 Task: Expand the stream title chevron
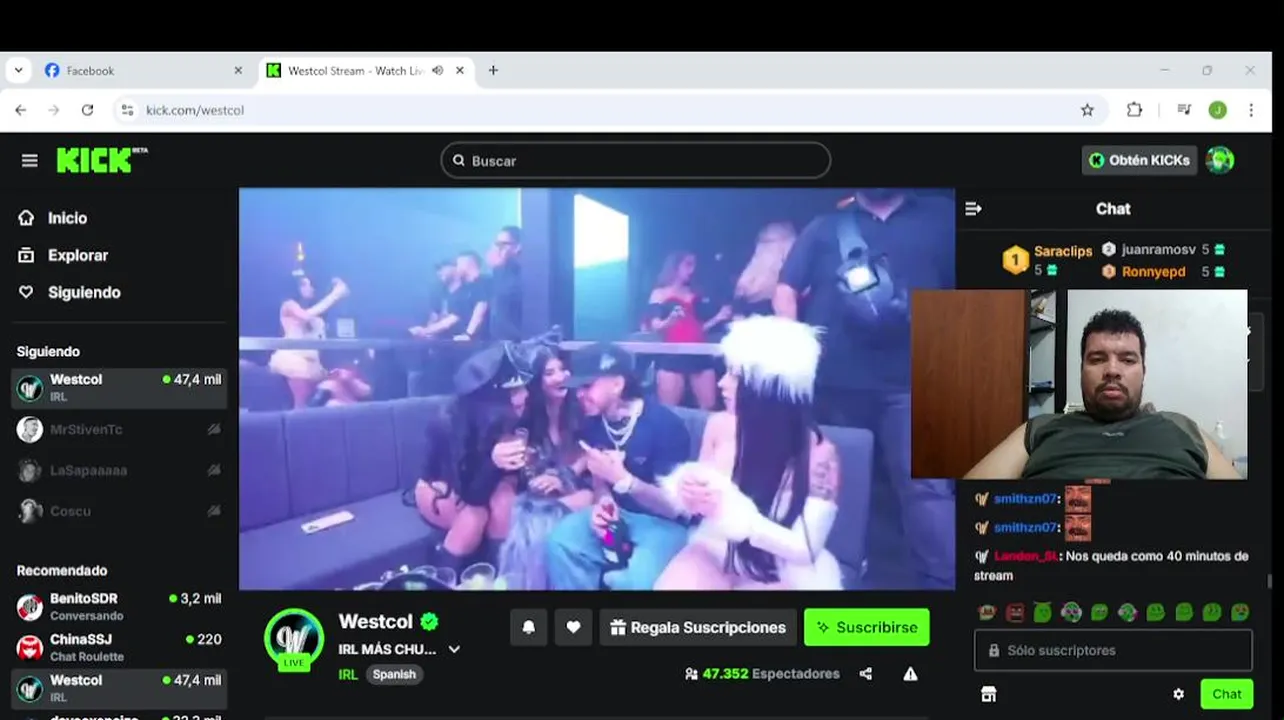pos(454,649)
